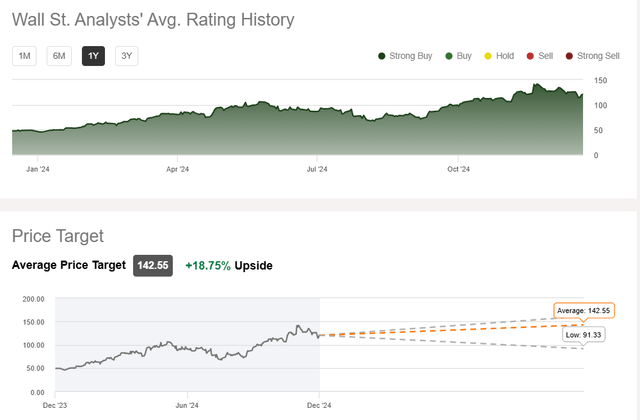Click the Strong Sell legend dot
The height and width of the screenshot is (420, 640).
(x=569, y=56)
